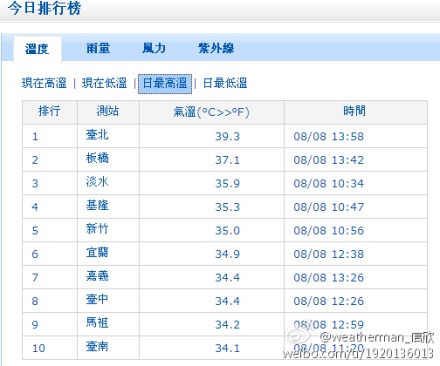Open station 新竹

click(x=97, y=229)
